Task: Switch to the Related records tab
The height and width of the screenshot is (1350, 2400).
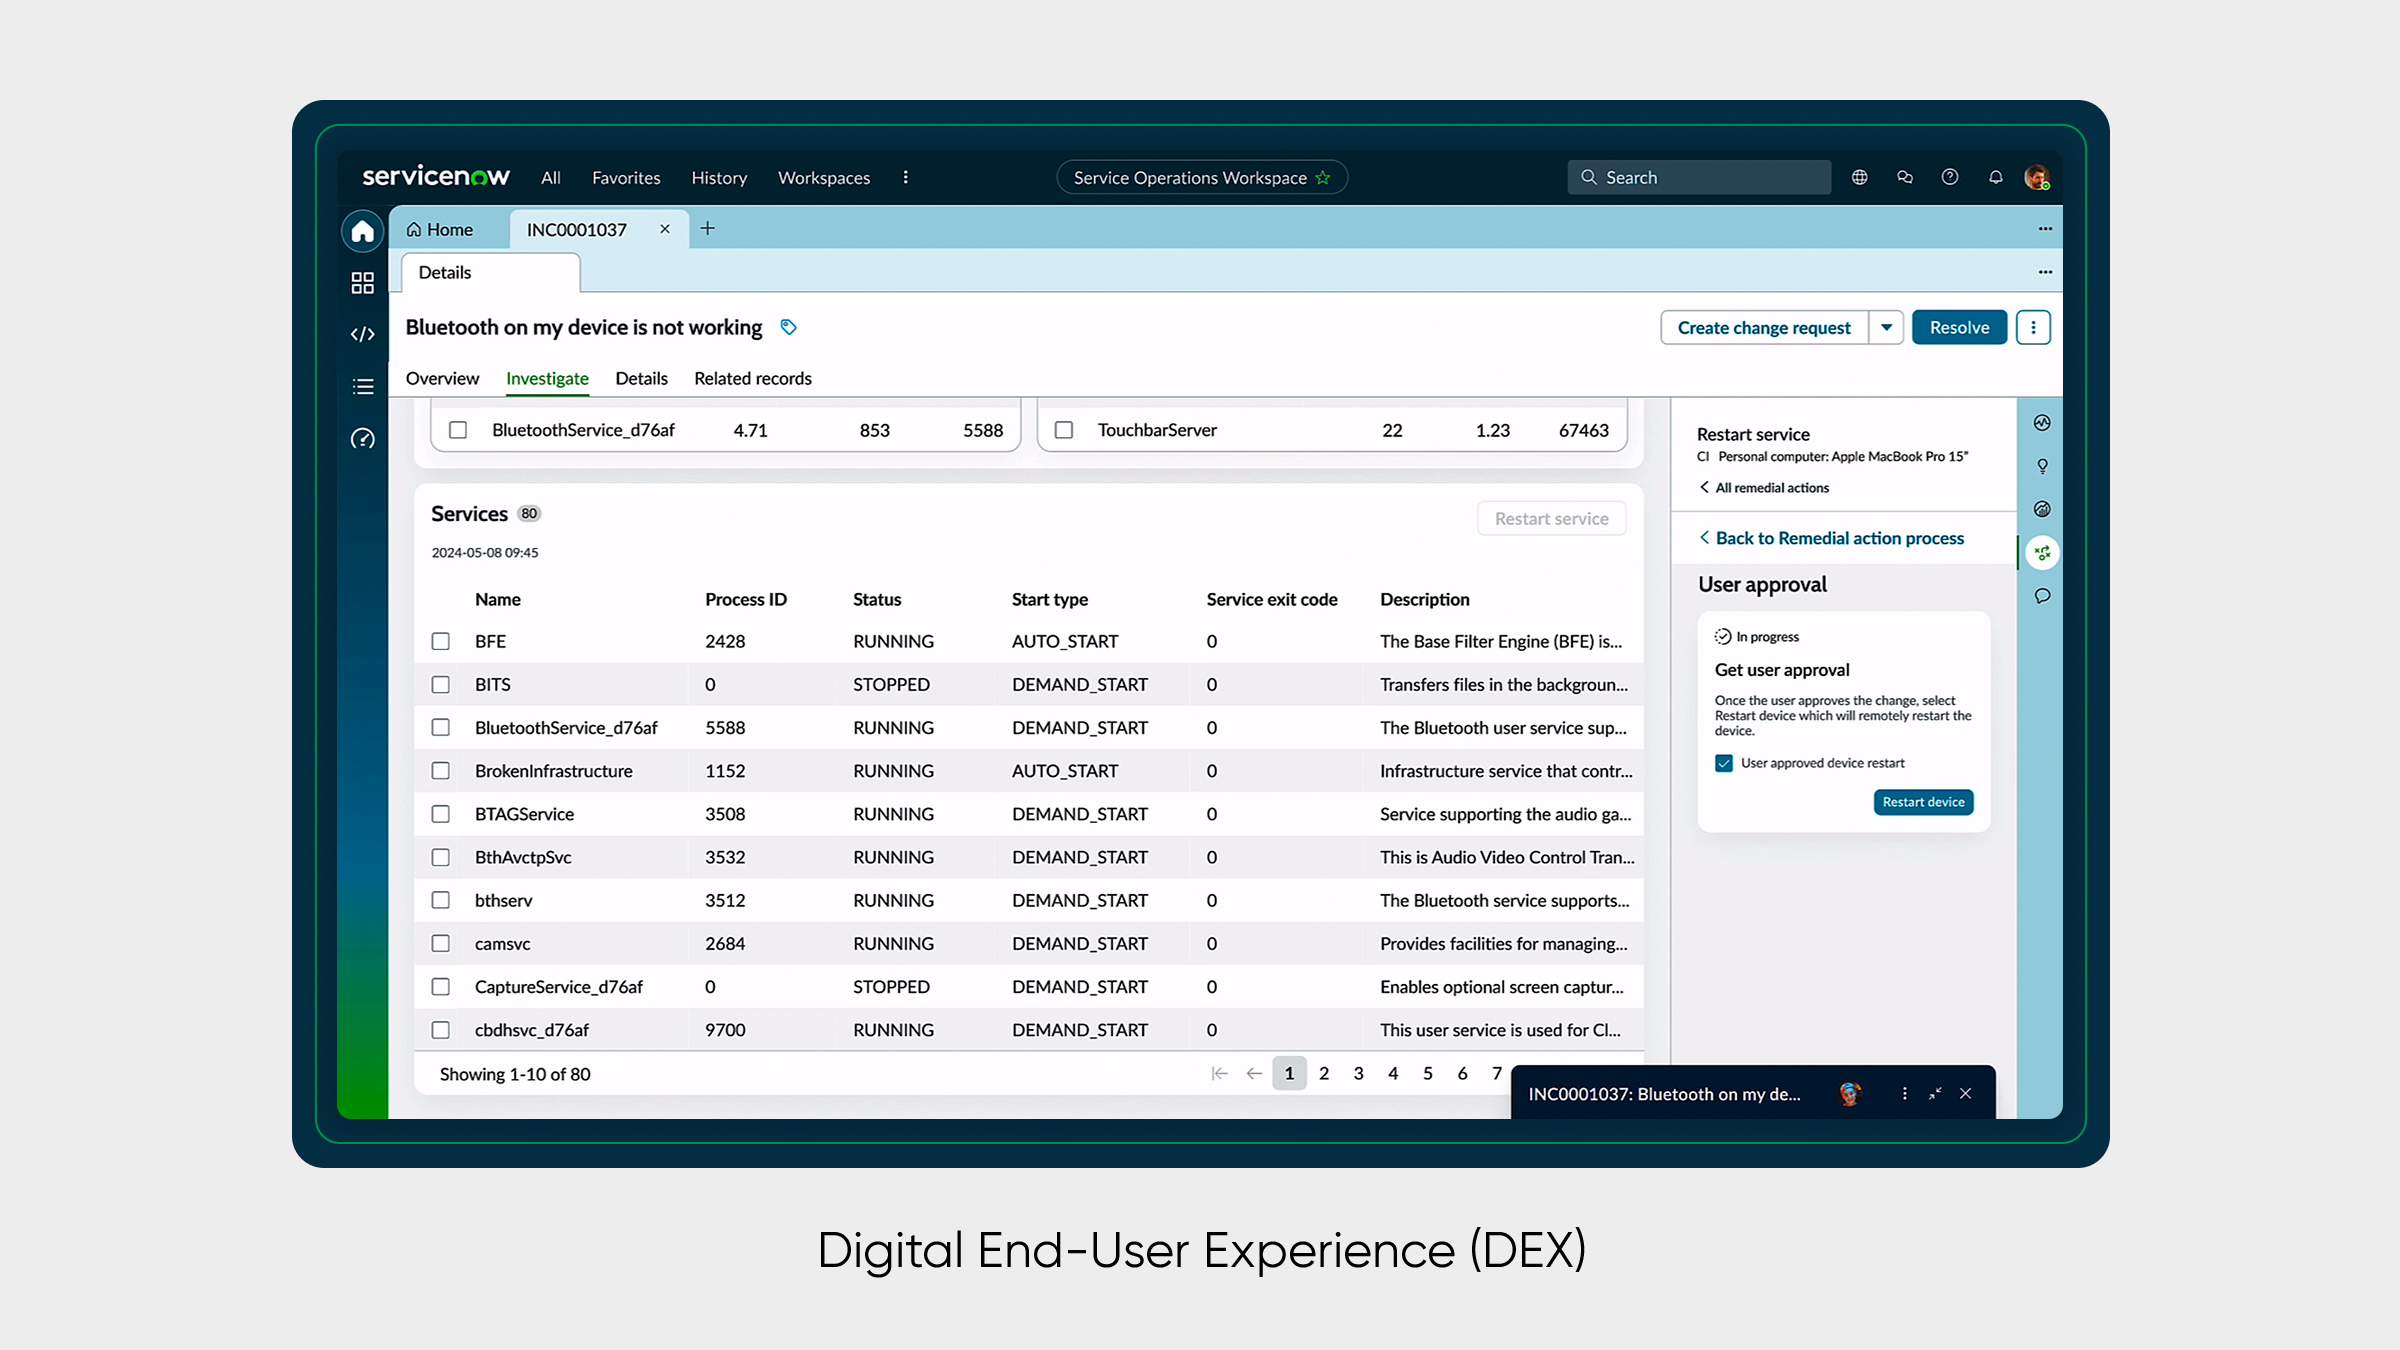Action: click(752, 378)
